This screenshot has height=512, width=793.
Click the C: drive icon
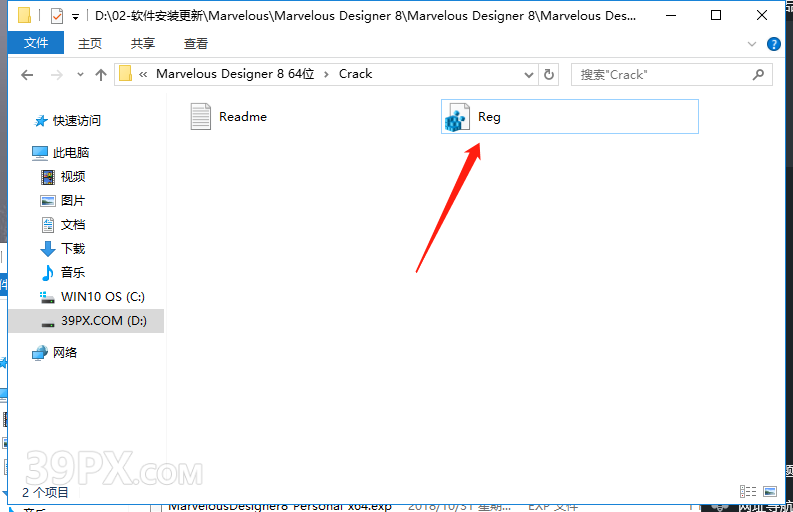coord(47,297)
